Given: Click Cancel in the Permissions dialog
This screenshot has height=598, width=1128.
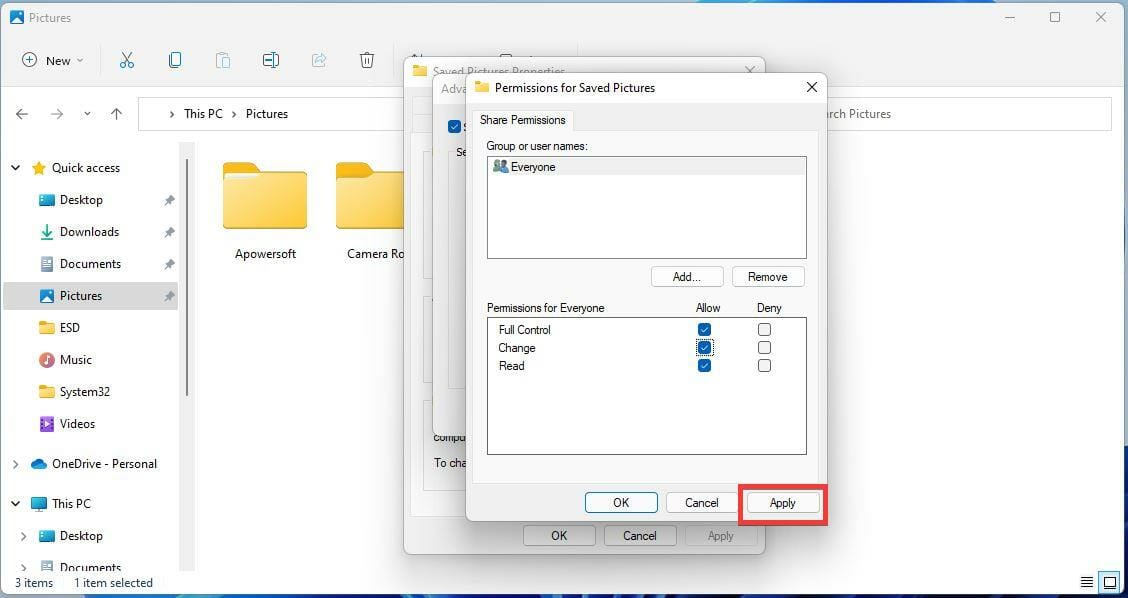Looking at the screenshot, I should 701,503.
